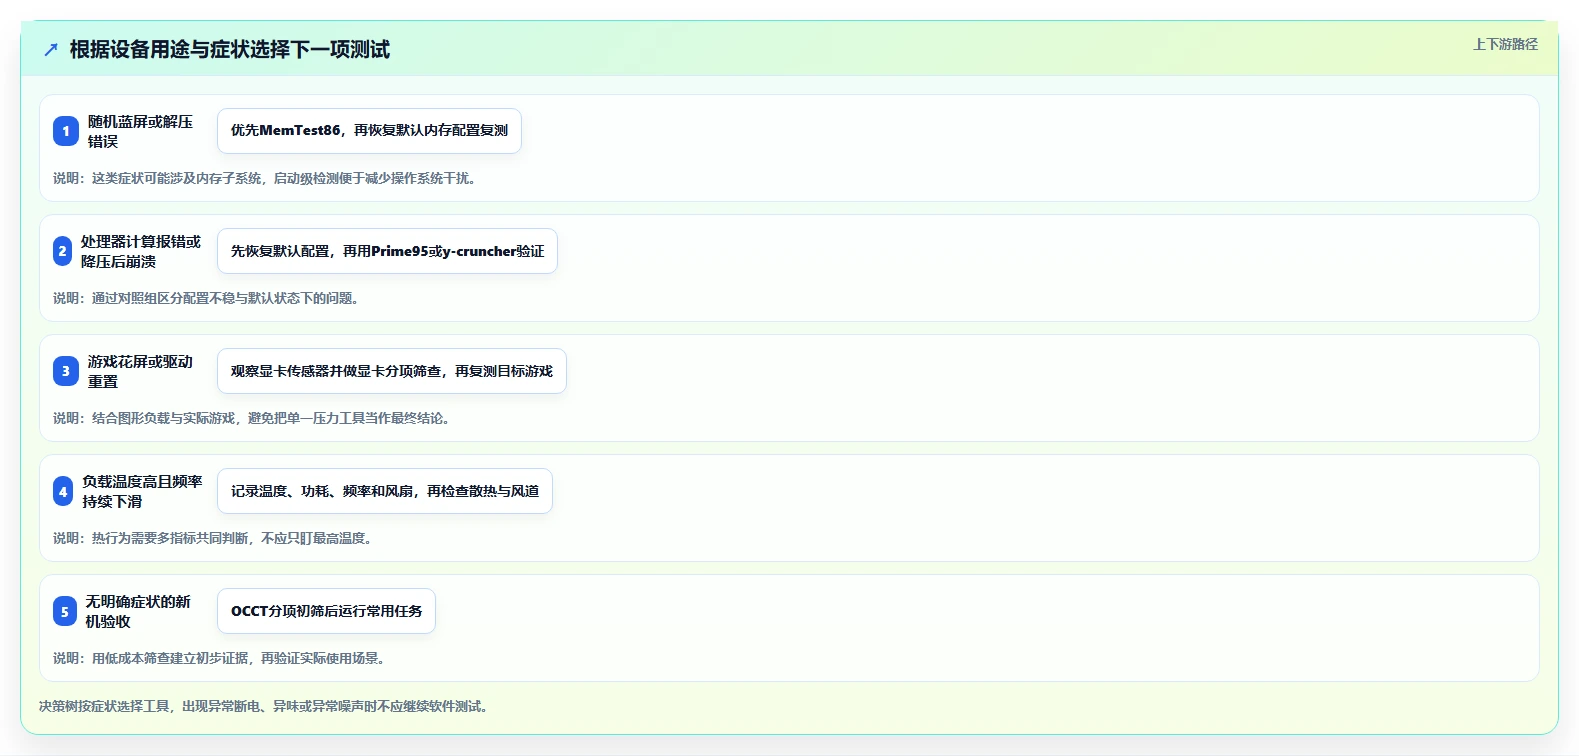This screenshot has width=1579, height=756.
Task: Click the note 用低成本筛查建立初步证据
Action: (220, 658)
